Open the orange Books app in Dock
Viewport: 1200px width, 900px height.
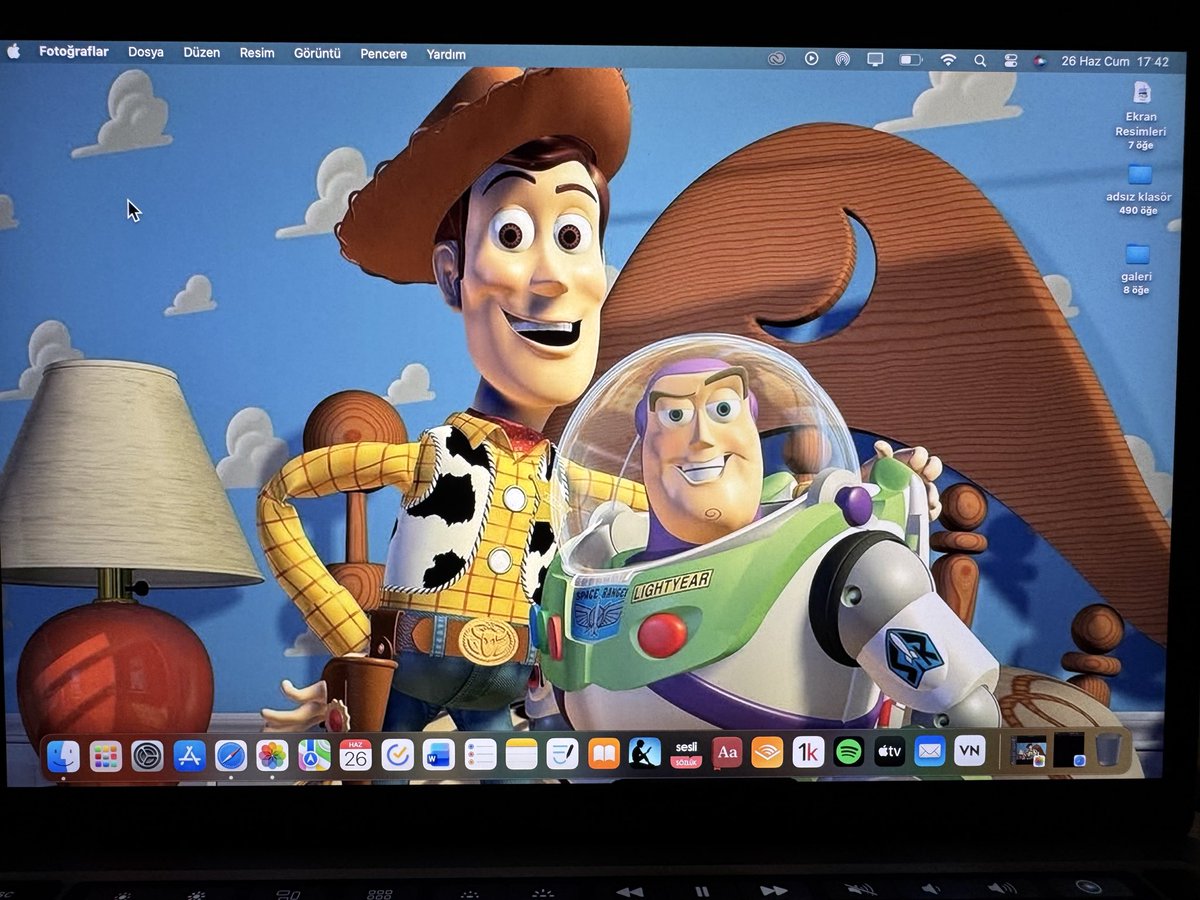(603, 754)
